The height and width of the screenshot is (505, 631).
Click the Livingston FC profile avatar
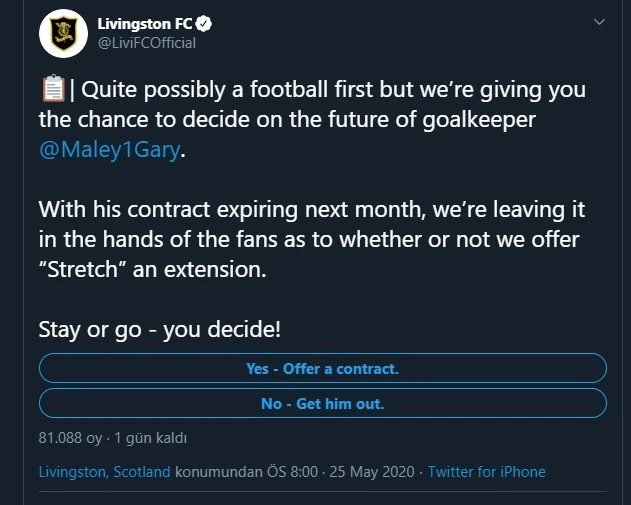[x=63, y=35]
